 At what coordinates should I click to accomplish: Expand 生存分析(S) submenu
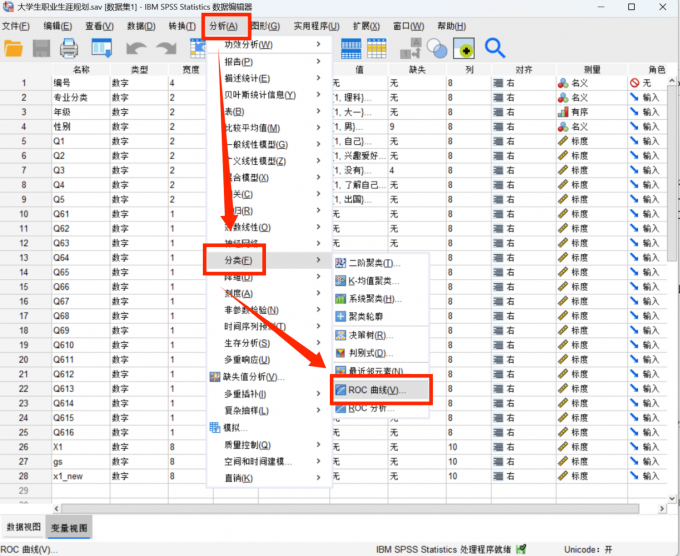point(269,343)
